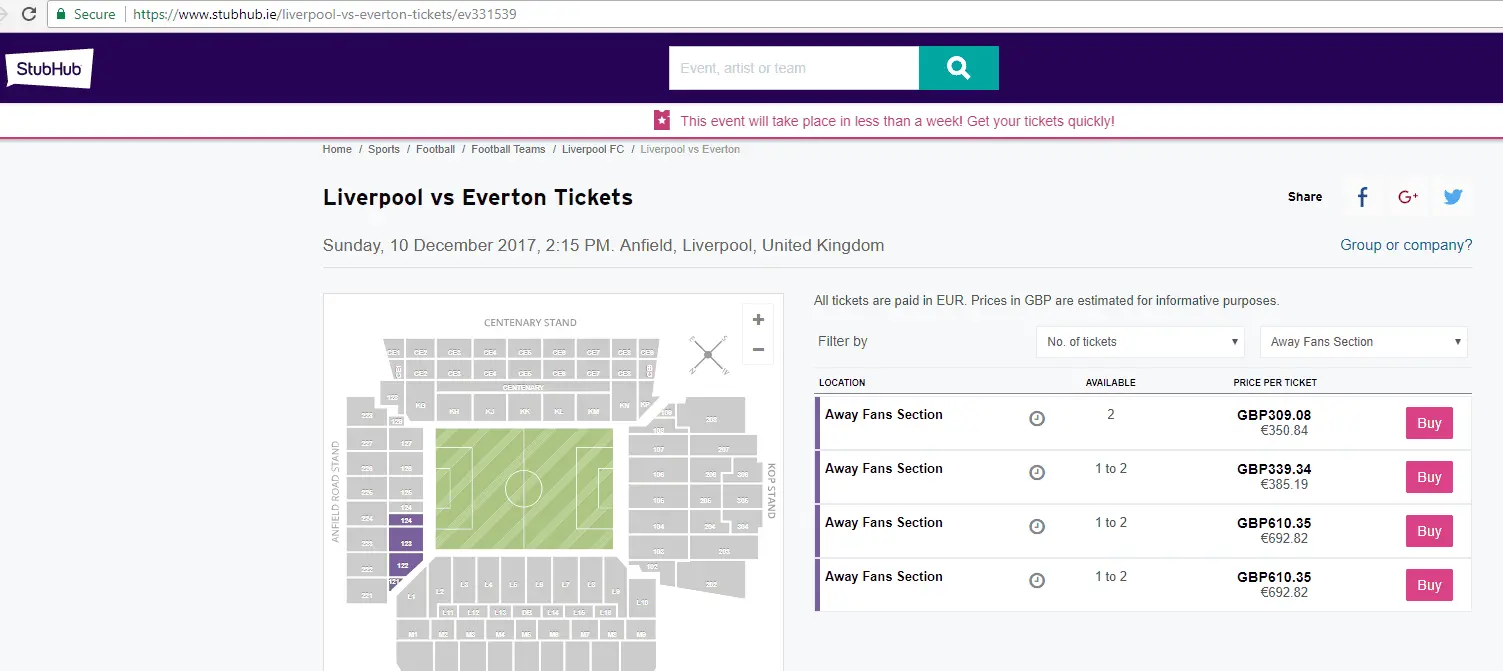This screenshot has width=1503, height=671.
Task: Open the Liverpool FC breadcrumb link
Action: pyautogui.click(x=592, y=149)
